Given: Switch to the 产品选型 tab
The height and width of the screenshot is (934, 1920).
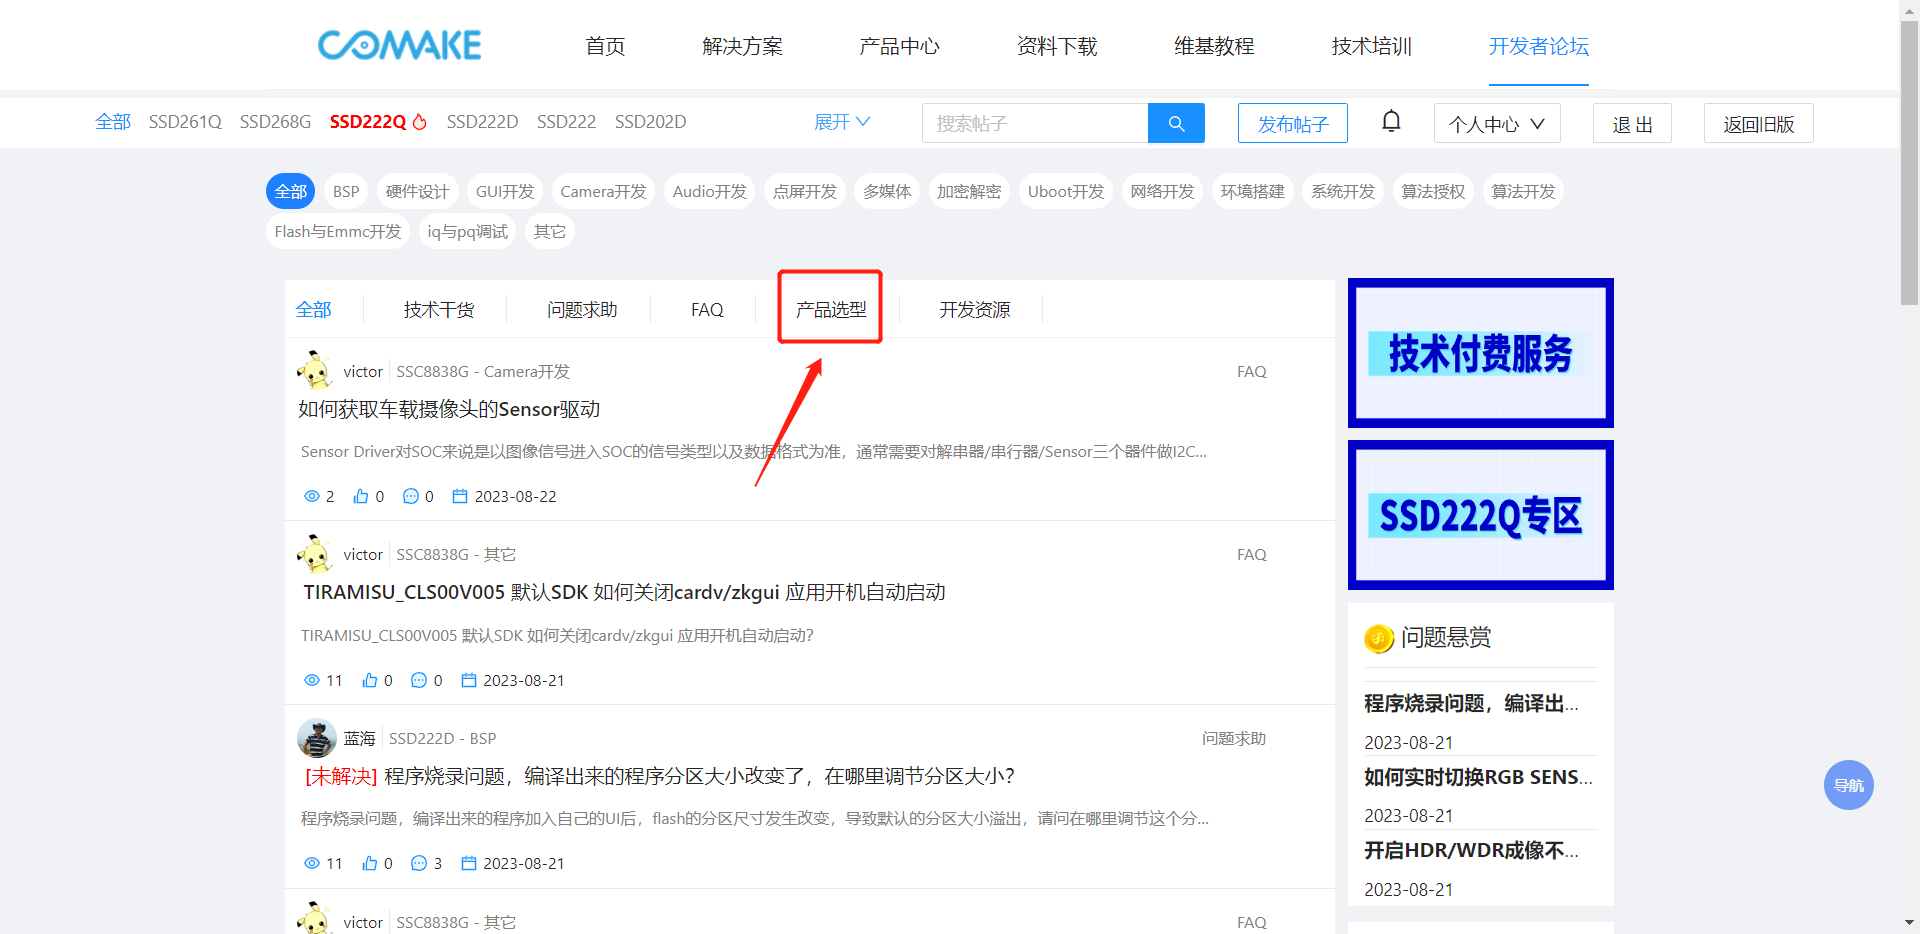Looking at the screenshot, I should point(830,310).
